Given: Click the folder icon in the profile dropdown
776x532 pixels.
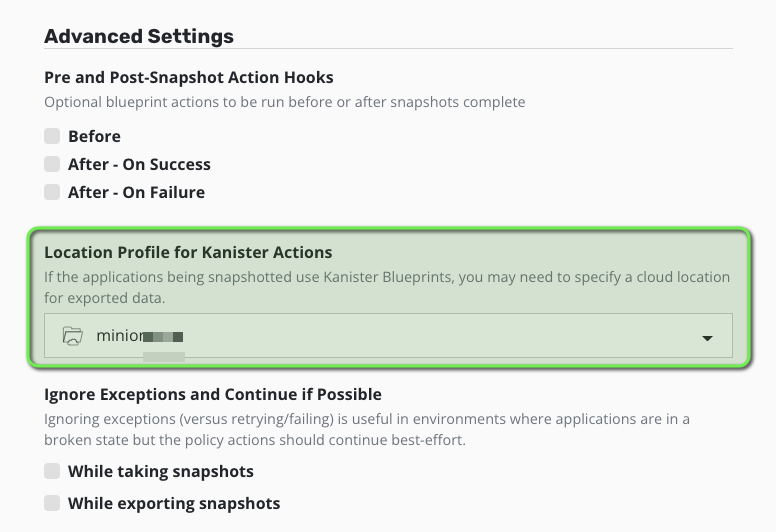Looking at the screenshot, I should [72, 336].
